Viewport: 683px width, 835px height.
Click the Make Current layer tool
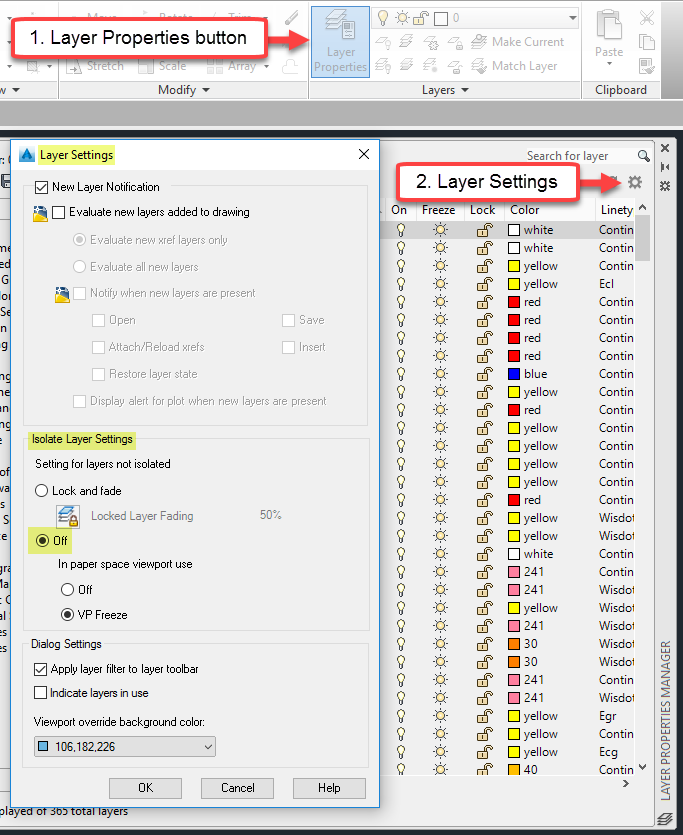[517, 42]
